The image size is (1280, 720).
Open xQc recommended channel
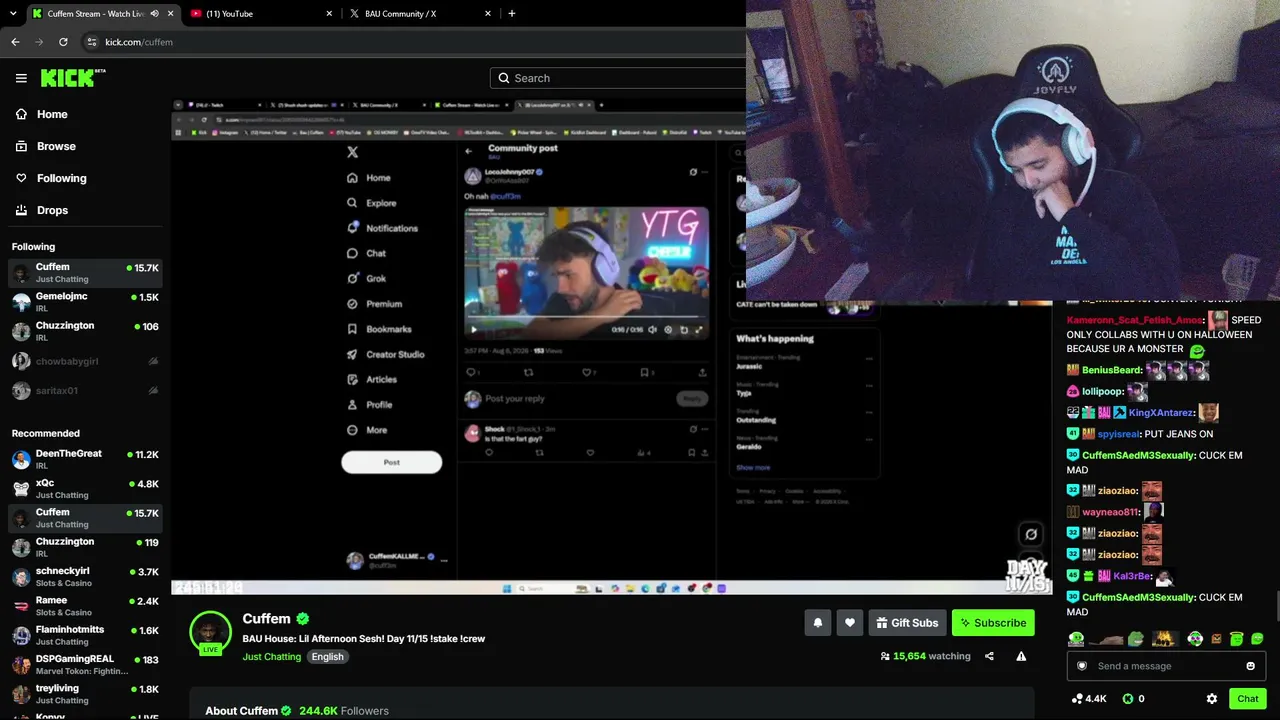click(x=85, y=489)
